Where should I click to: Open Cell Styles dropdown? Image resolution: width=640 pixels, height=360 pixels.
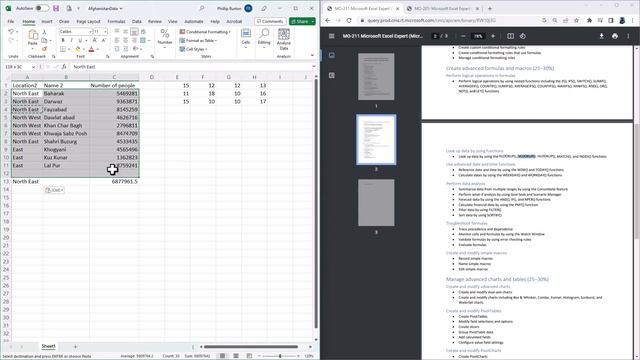click(x=193, y=49)
